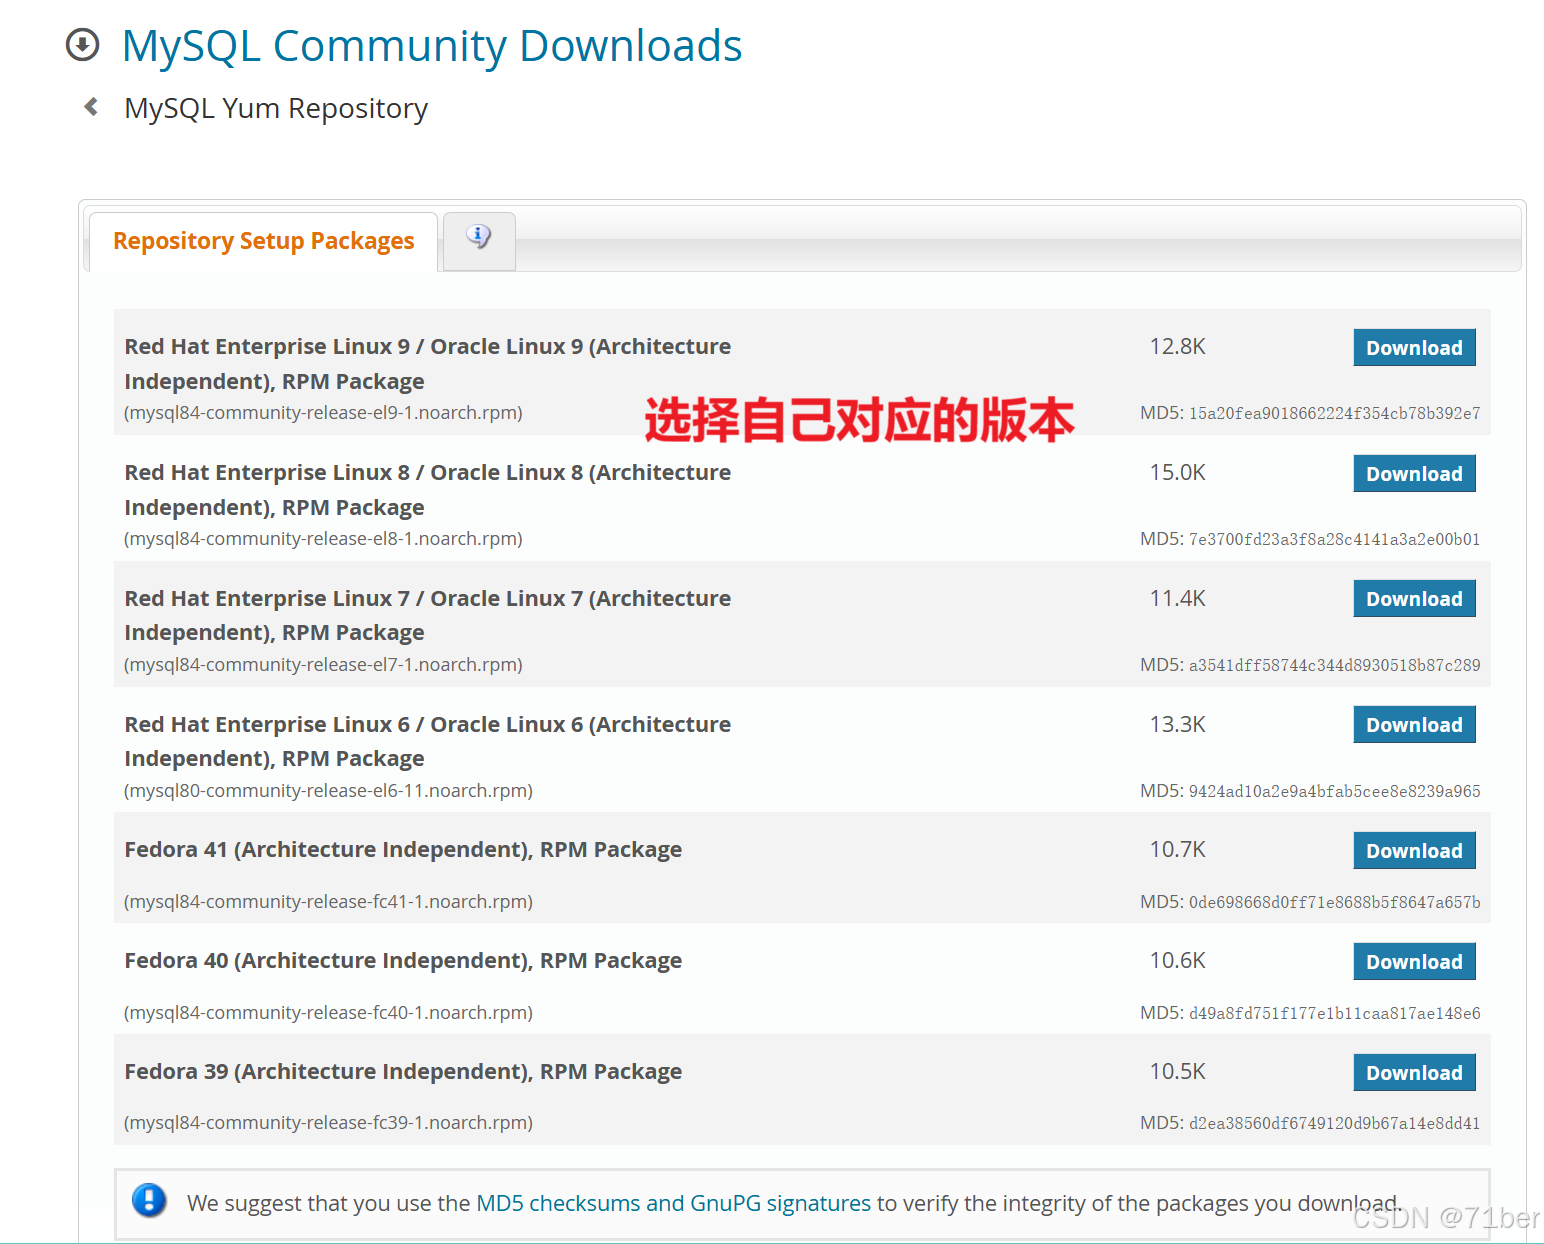
Task: Click the Red Hat Enterprise Linux 7 package title
Action: tap(427, 615)
